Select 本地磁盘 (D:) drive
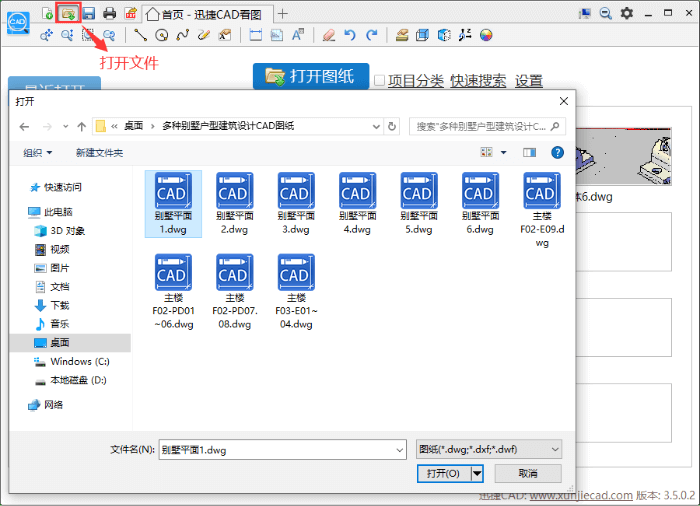This screenshot has width=700, height=506. 71,380
